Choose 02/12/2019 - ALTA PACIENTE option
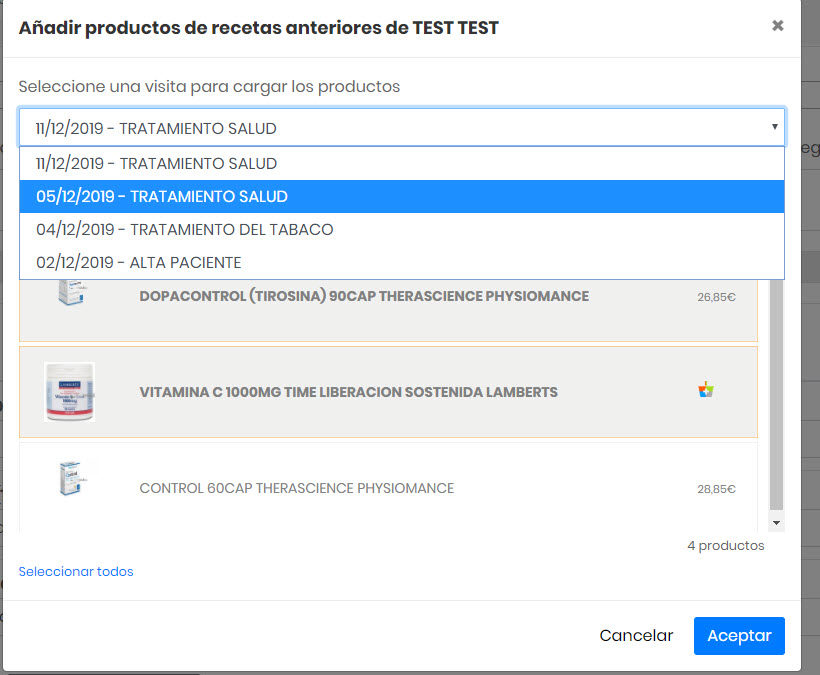The height and width of the screenshot is (675, 820). [x=402, y=262]
